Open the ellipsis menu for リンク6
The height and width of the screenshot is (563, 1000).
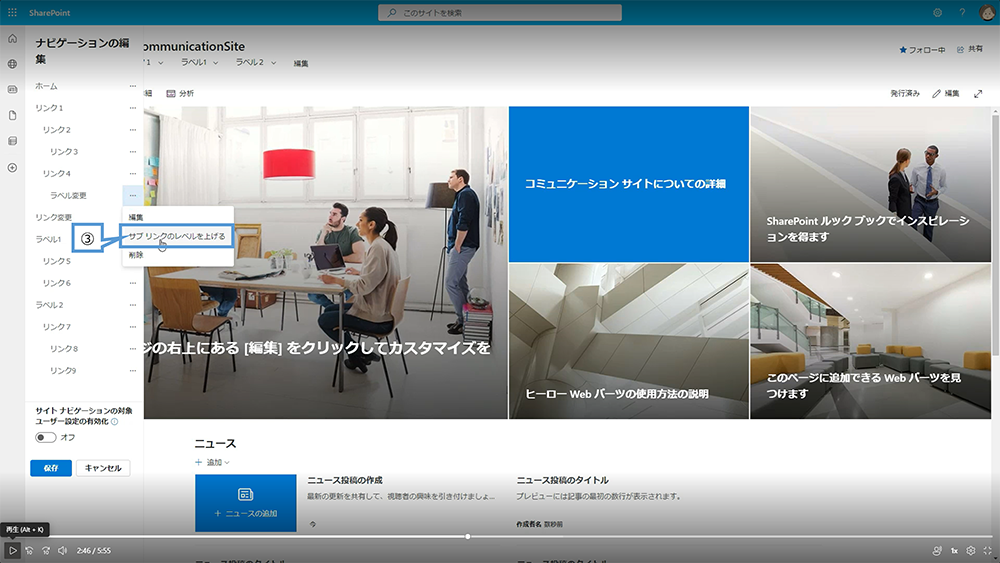(133, 283)
